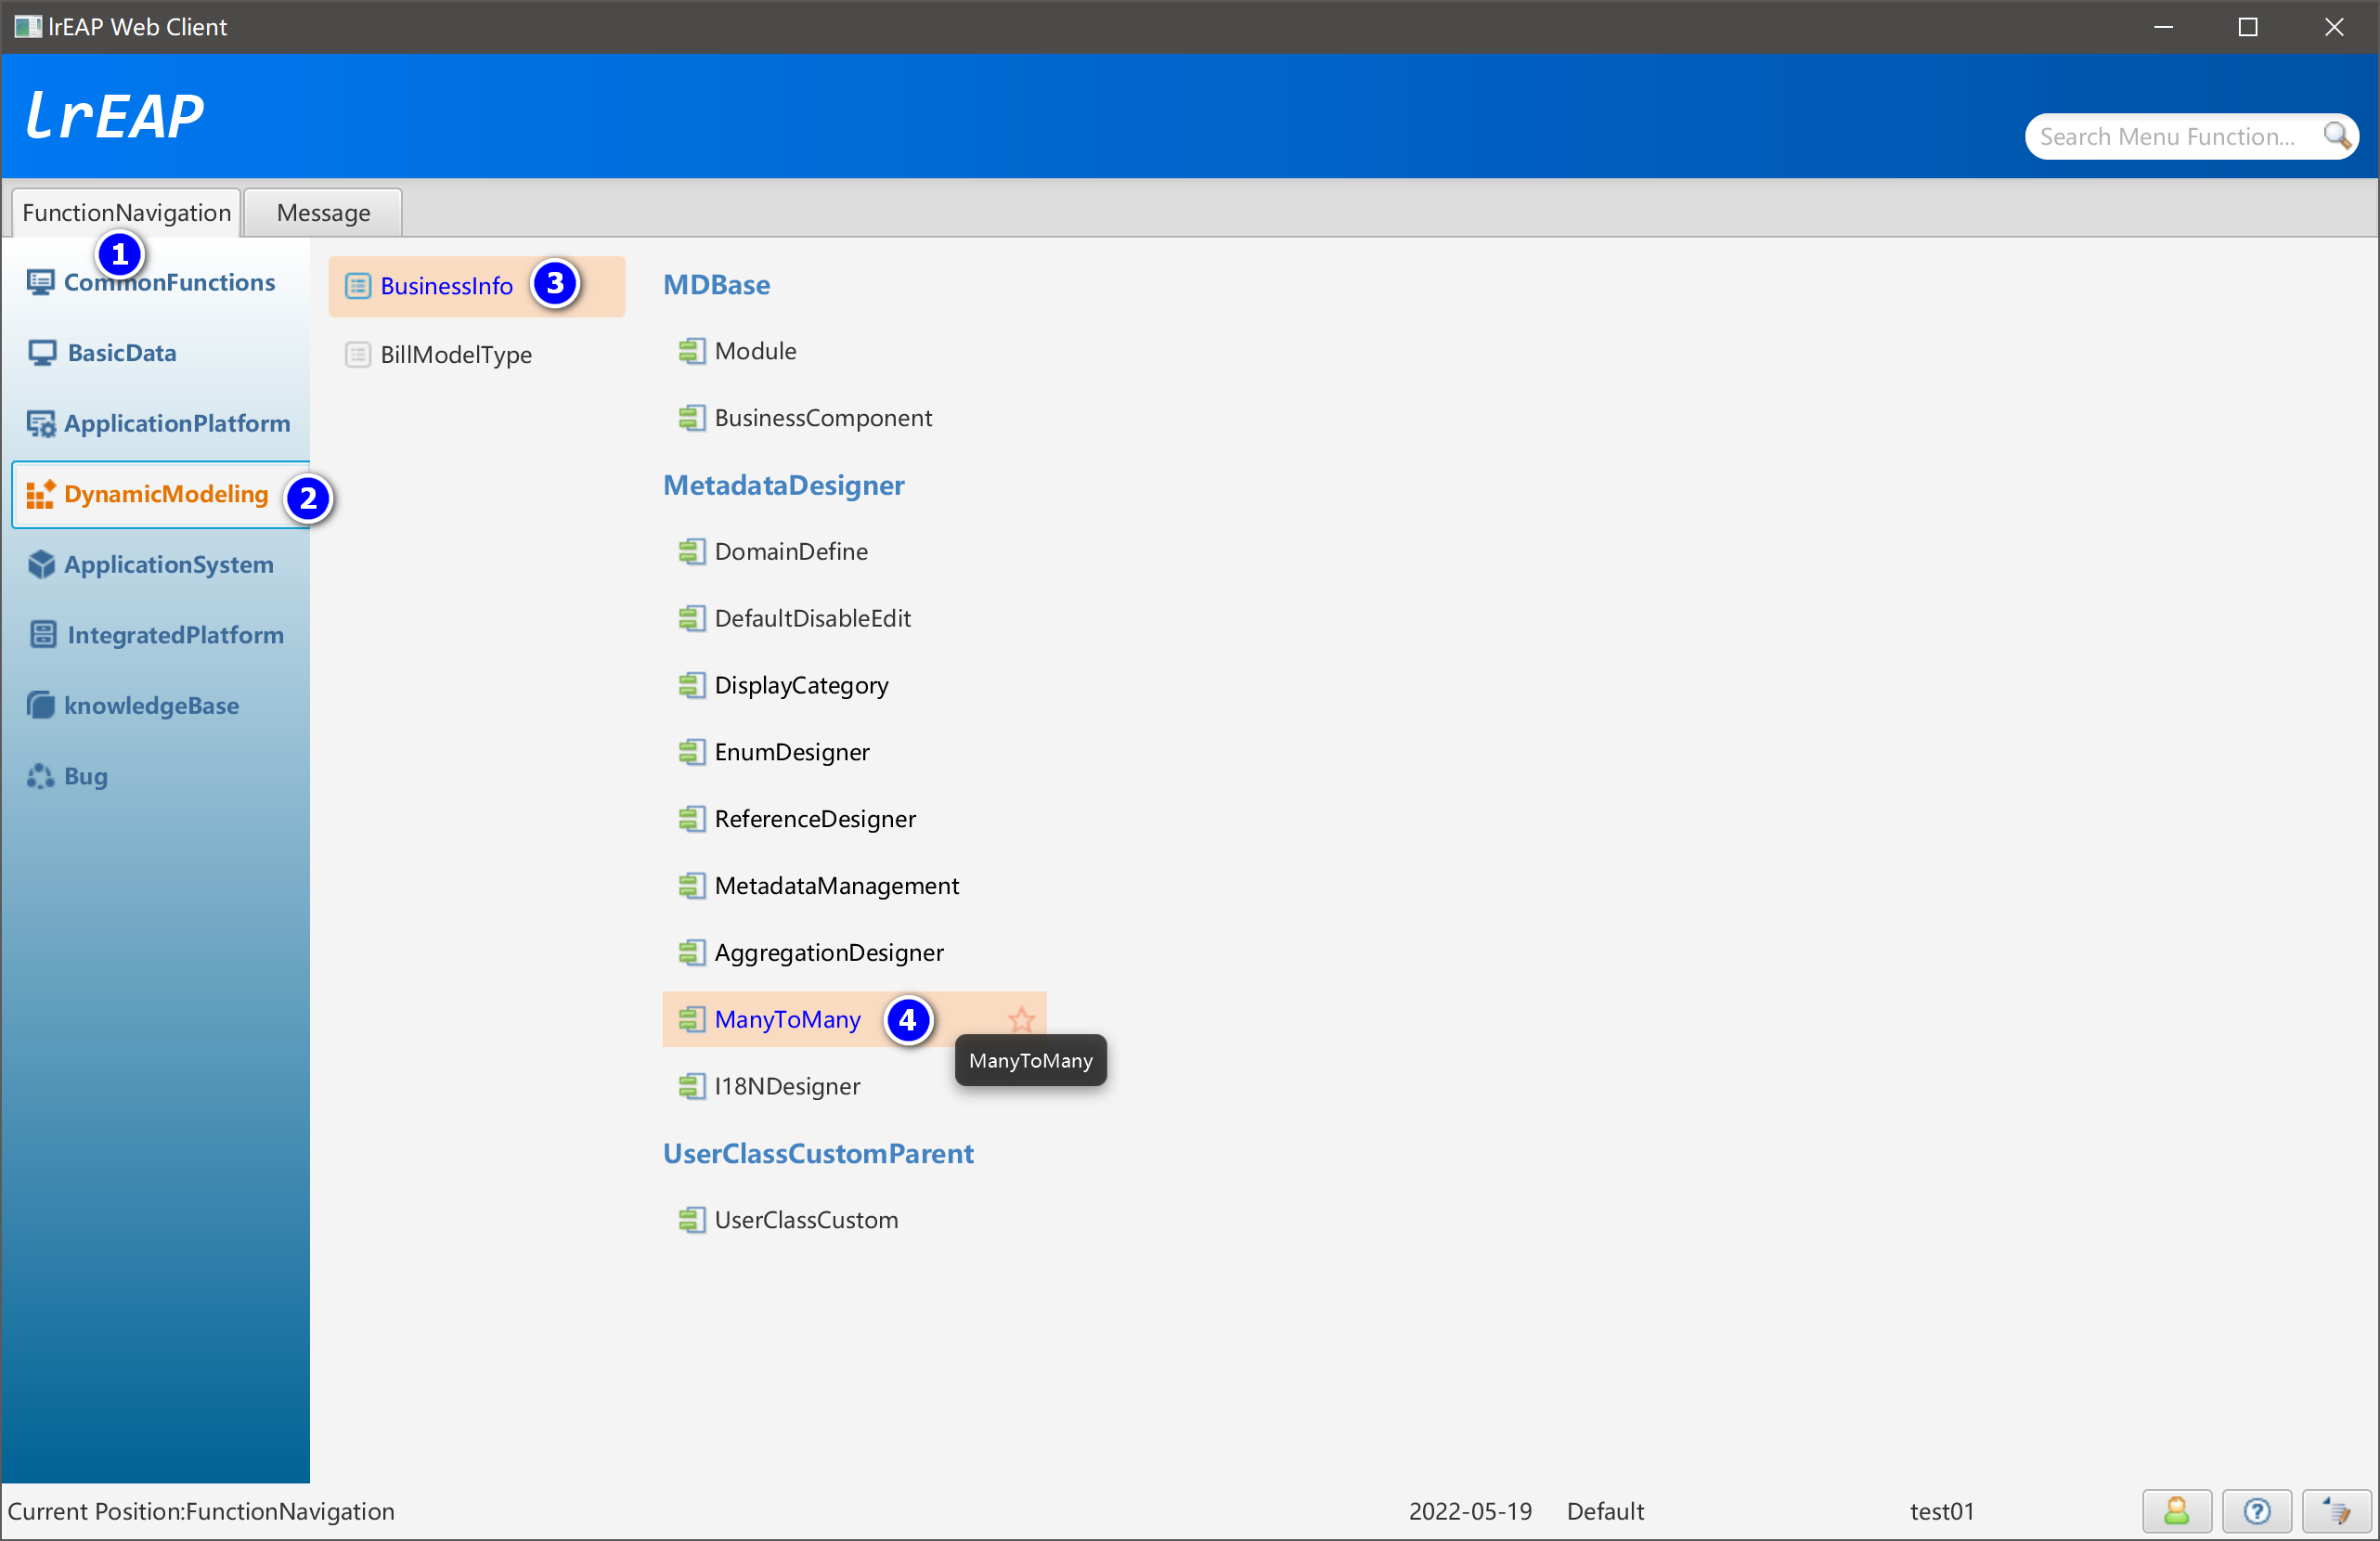Click the ApplicationSystem cube icon

click(41, 565)
